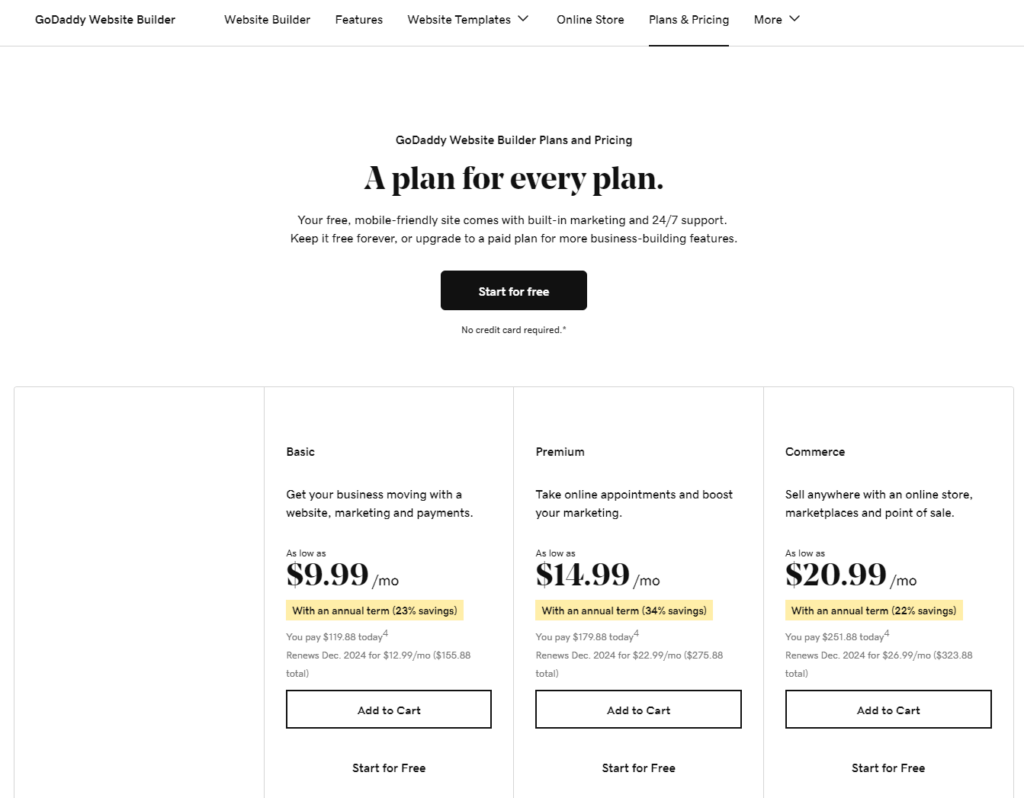Open the Website Builder nav page
Screen dimensions: 1024x798
267,19
